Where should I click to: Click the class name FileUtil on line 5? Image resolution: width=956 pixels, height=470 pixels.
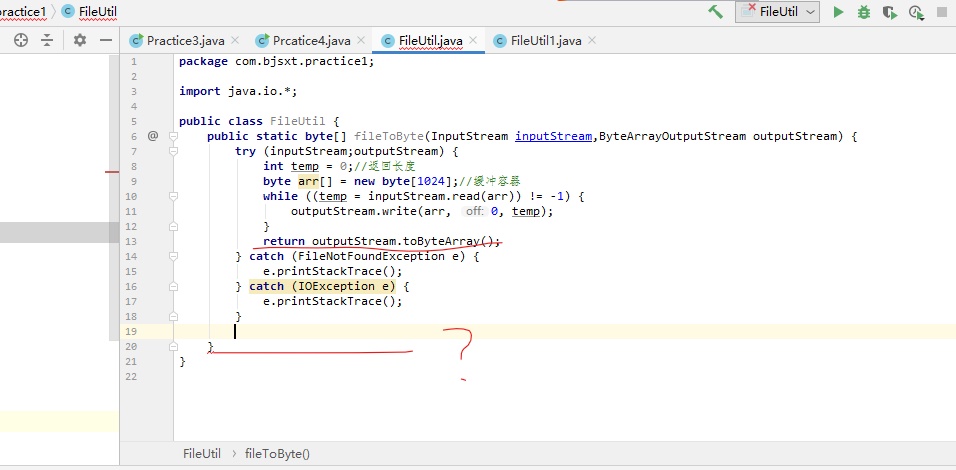298,121
